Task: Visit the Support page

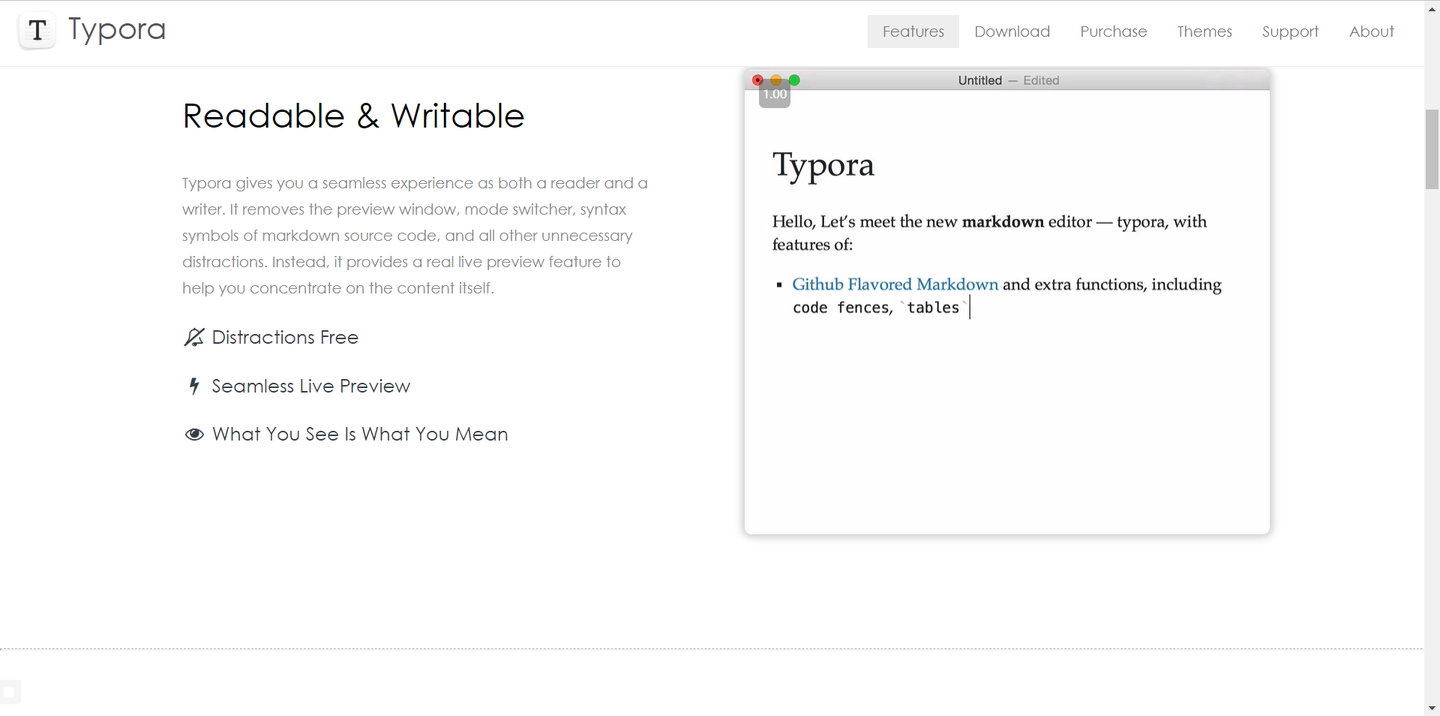Action: point(1290,31)
